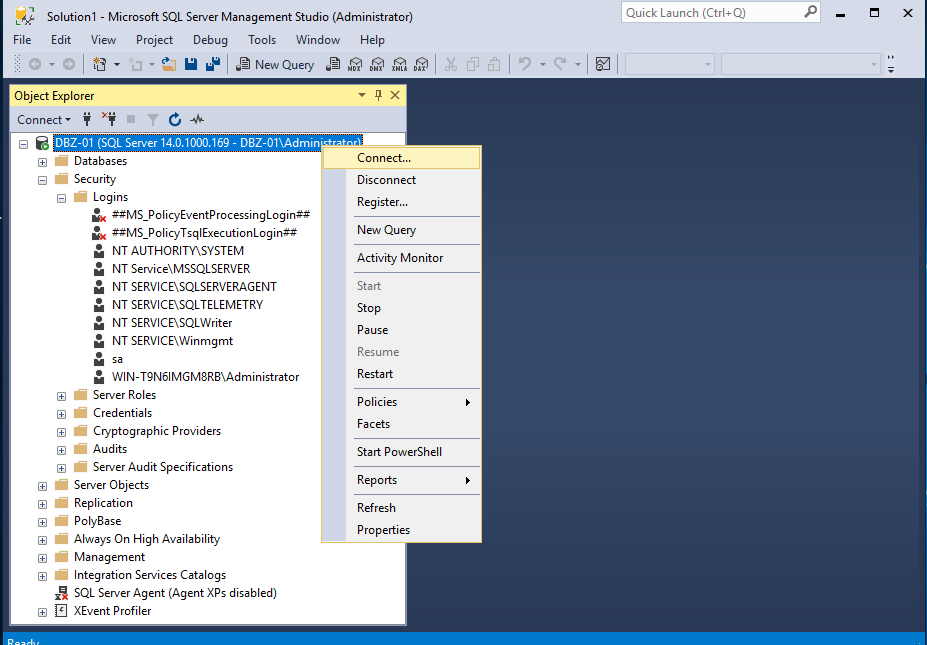The image size is (927, 645).
Task: Pin the Object Explorer panel
Action: pyautogui.click(x=378, y=95)
